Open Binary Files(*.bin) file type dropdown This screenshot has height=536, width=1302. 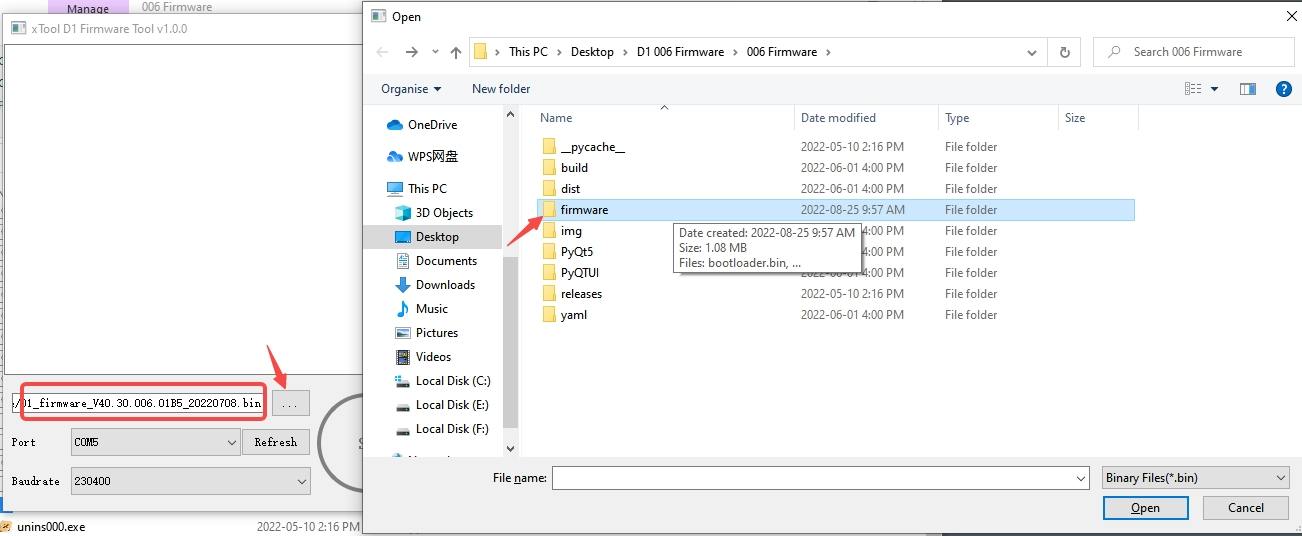pos(1195,478)
